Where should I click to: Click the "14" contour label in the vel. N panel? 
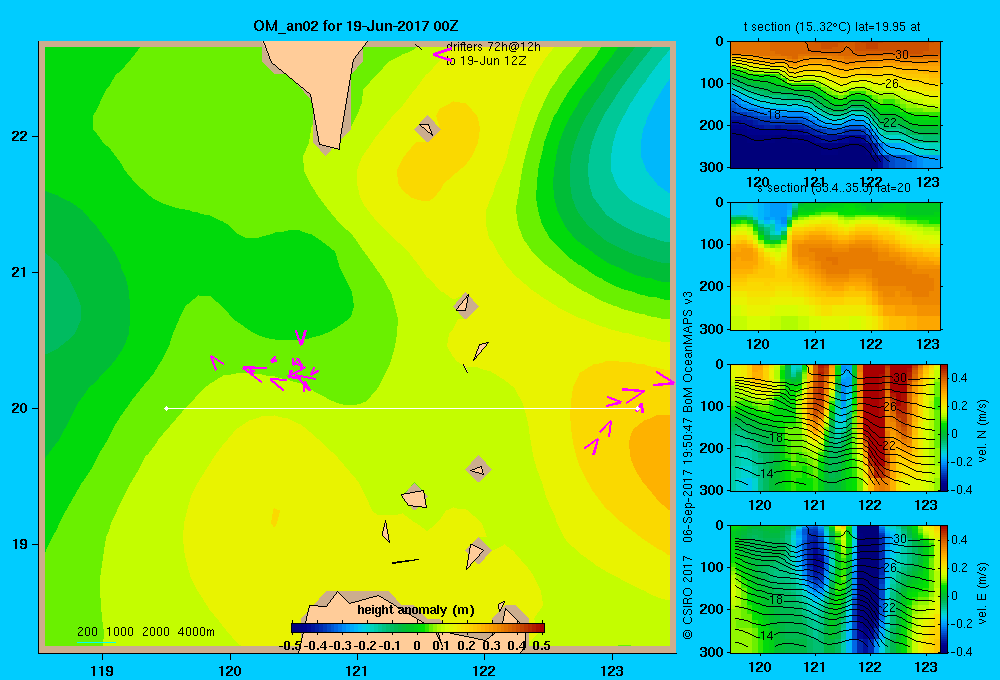(x=767, y=474)
